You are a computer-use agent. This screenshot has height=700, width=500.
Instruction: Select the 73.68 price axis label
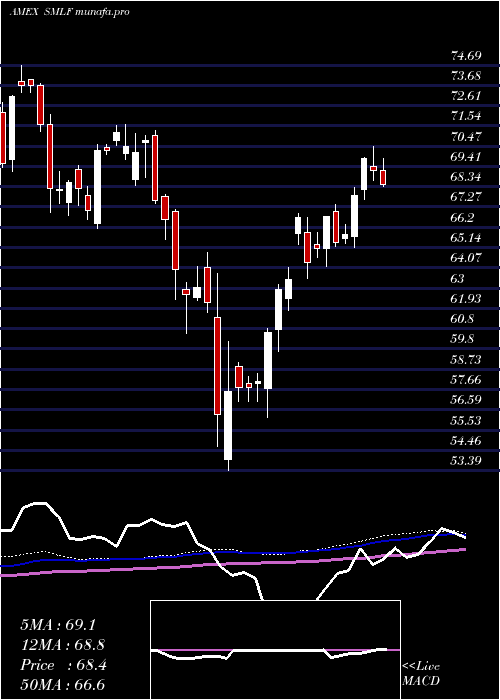466,76
